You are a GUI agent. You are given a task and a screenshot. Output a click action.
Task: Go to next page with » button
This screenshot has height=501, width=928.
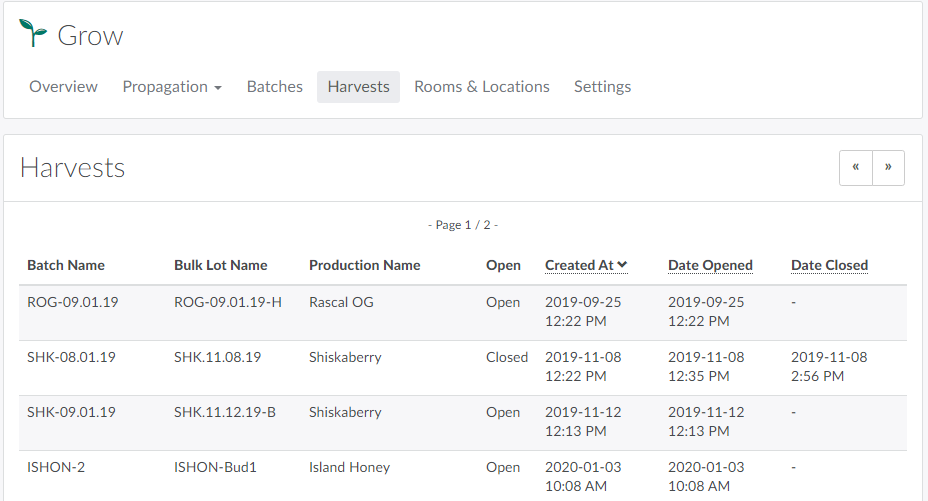click(888, 168)
